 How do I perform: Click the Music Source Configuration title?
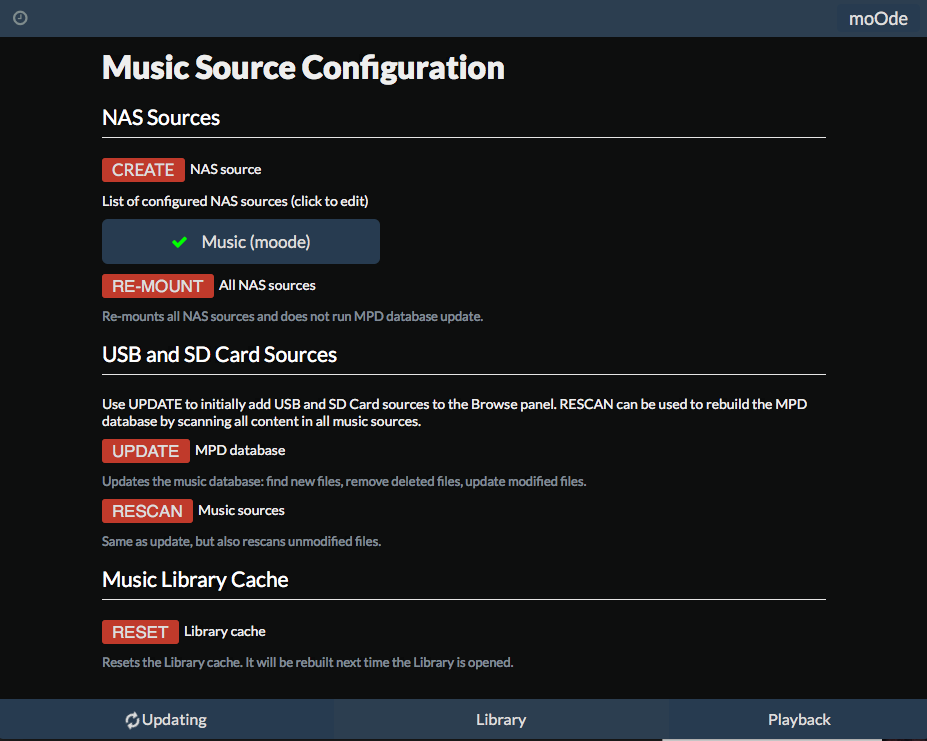click(x=303, y=67)
